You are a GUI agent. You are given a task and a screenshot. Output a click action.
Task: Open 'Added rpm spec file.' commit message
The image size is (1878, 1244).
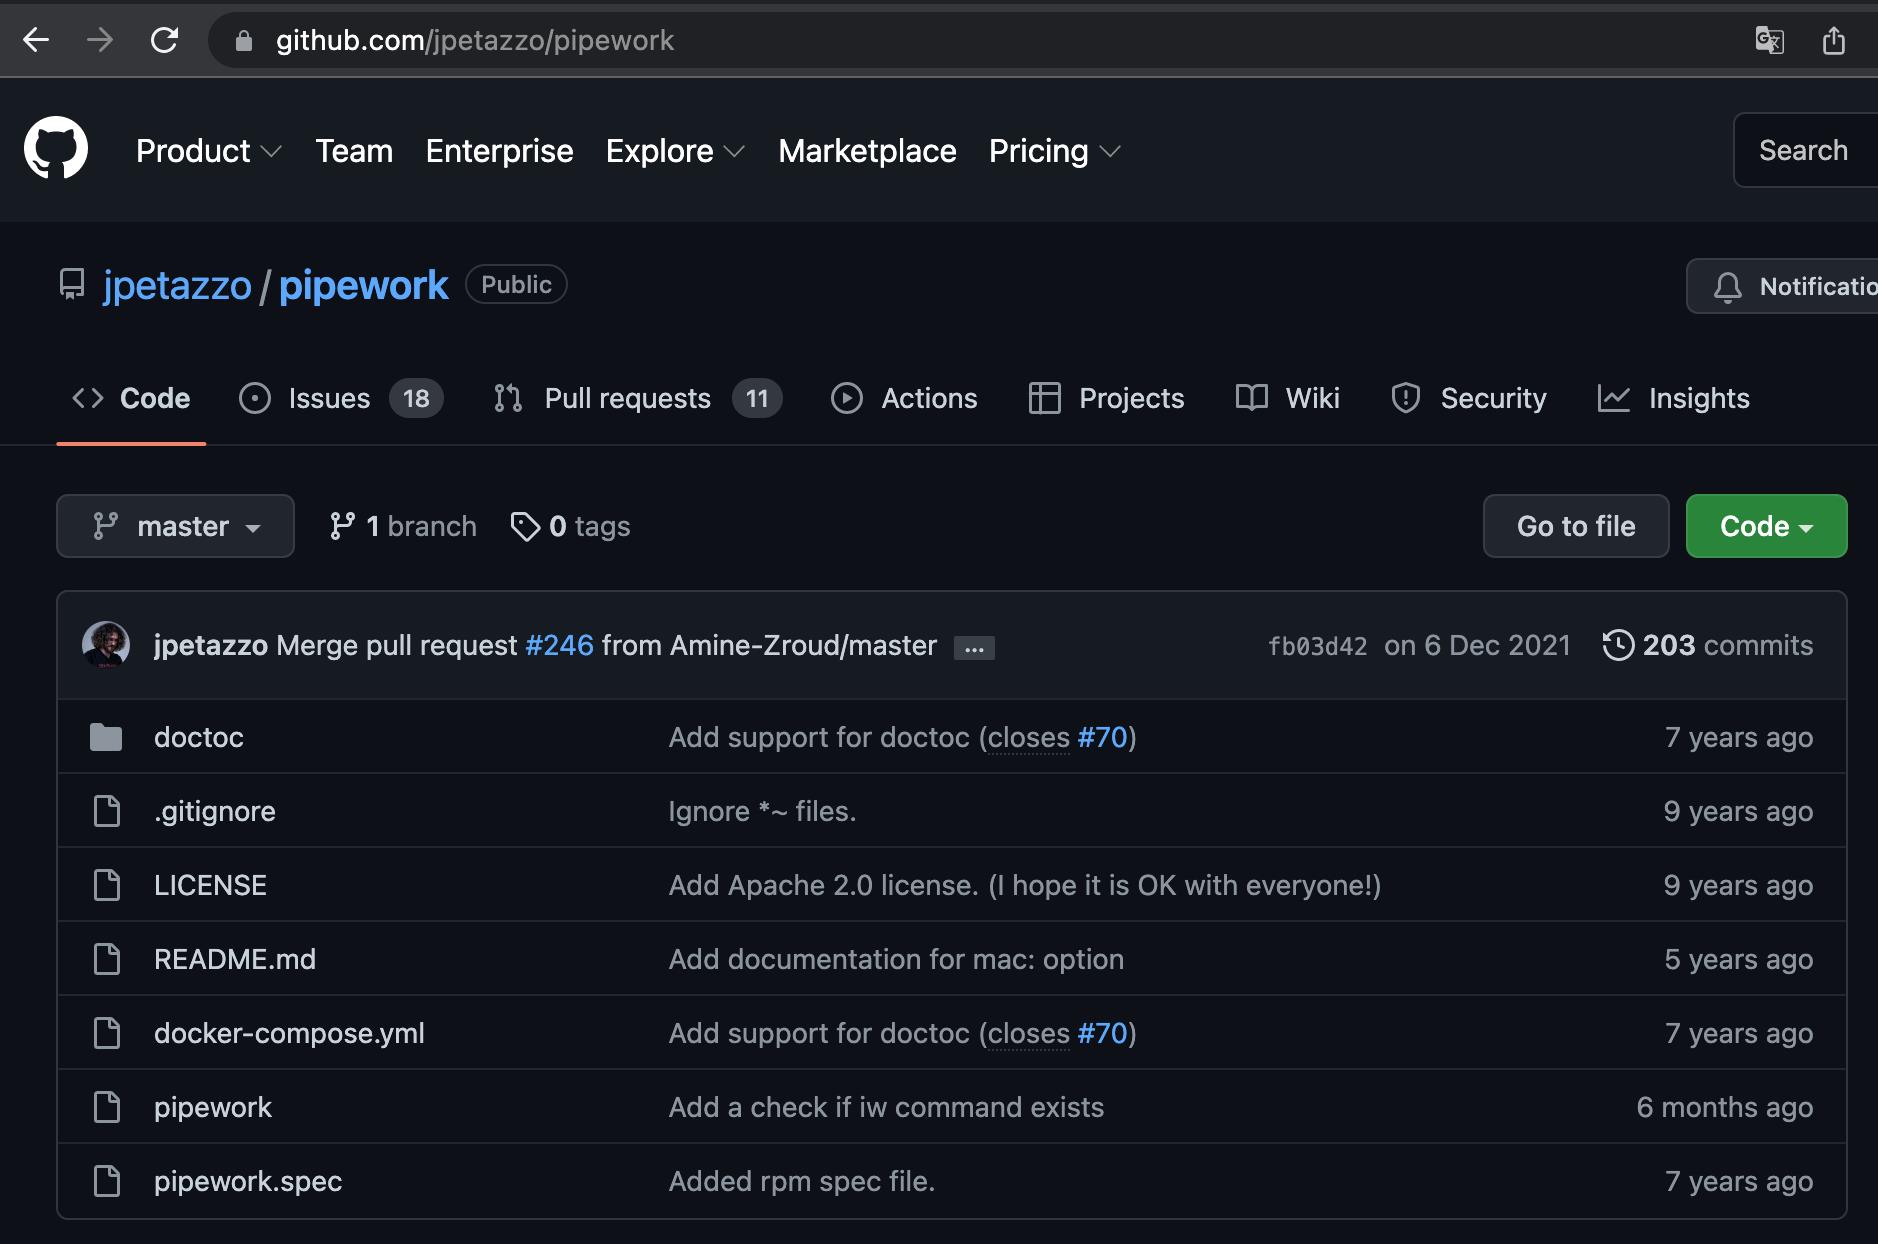click(802, 1181)
